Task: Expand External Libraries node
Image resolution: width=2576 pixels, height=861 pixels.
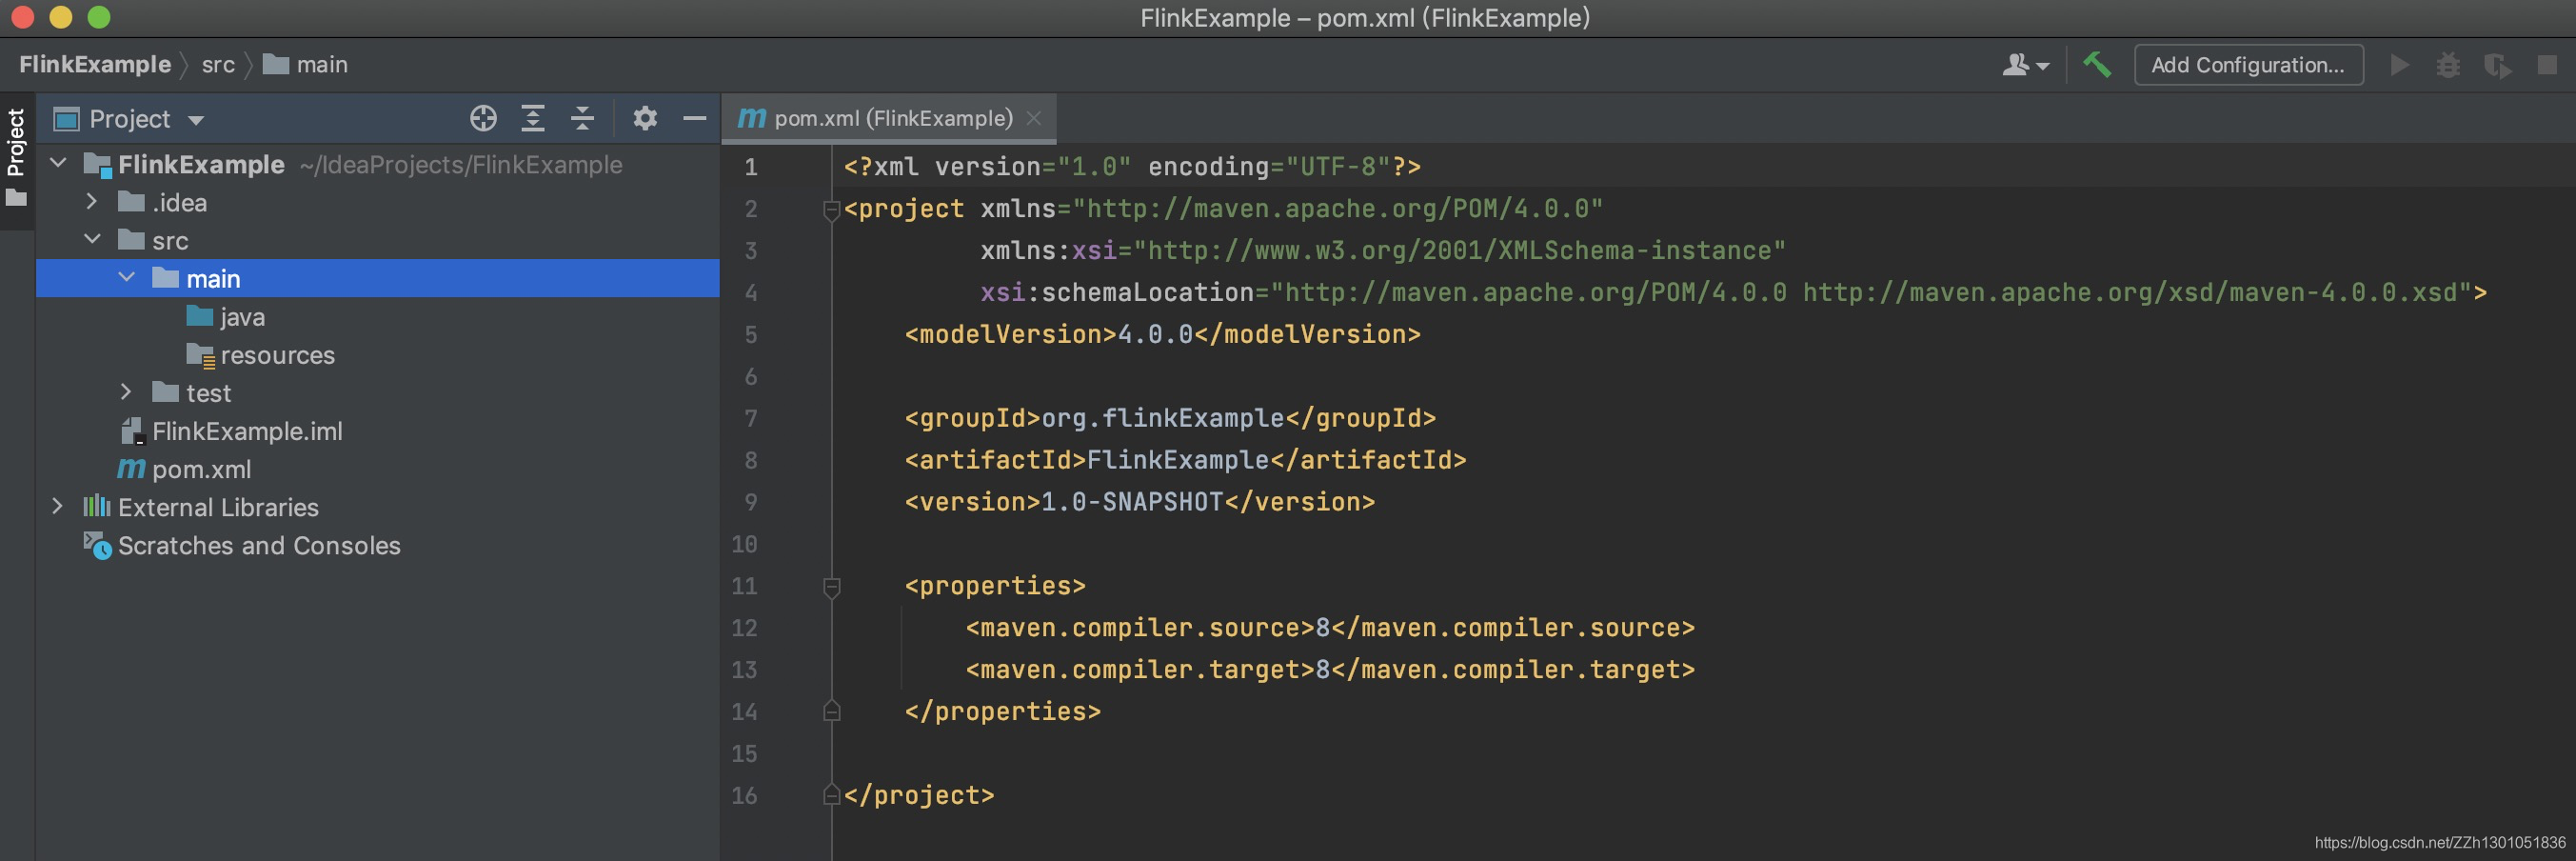Action: [x=58, y=506]
